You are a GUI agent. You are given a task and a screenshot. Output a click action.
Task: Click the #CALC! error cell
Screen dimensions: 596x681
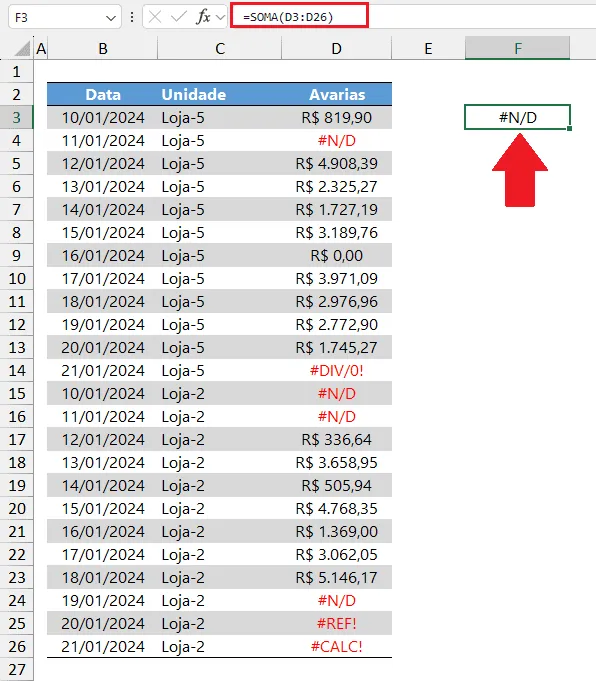pos(337,647)
